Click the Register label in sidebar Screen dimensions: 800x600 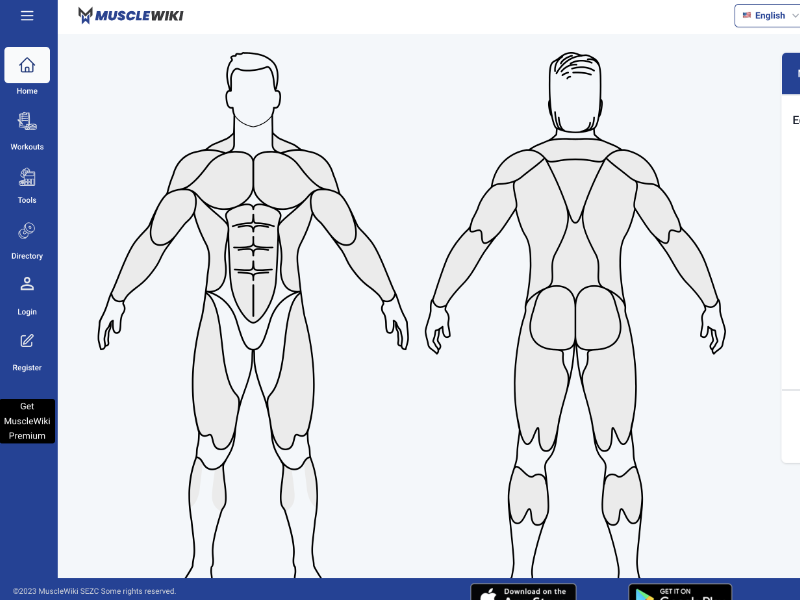tap(27, 368)
